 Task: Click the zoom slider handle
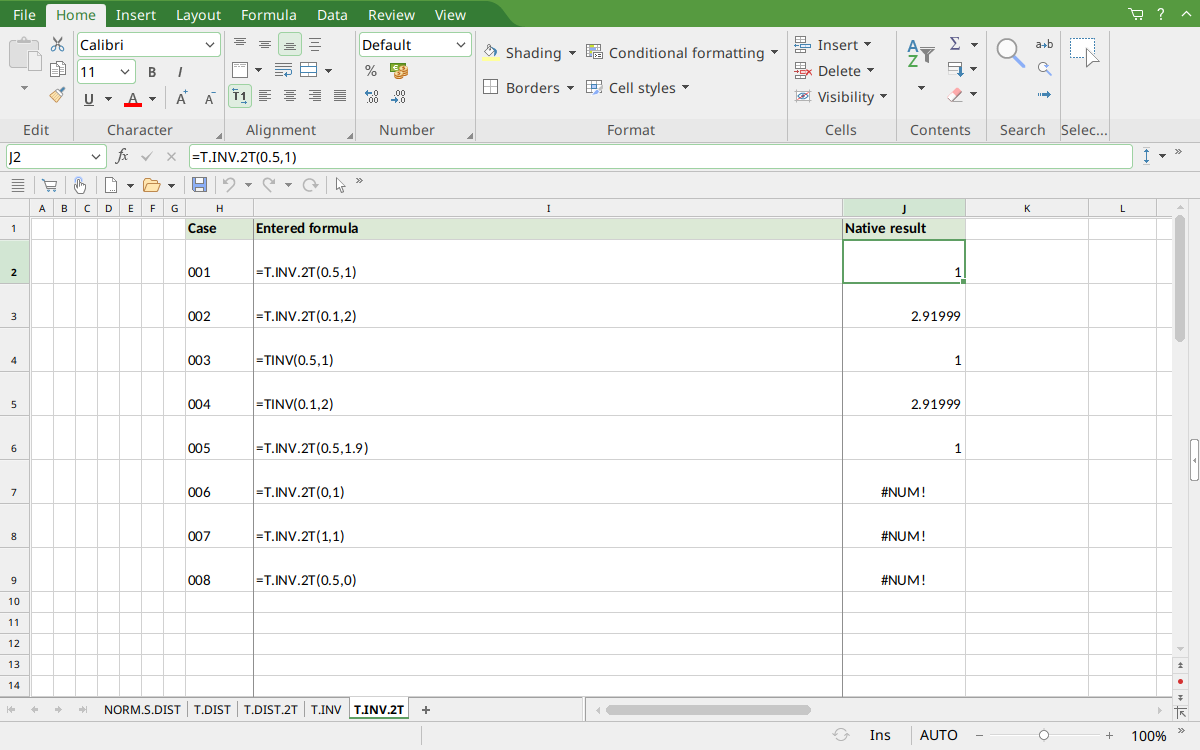(1044, 735)
